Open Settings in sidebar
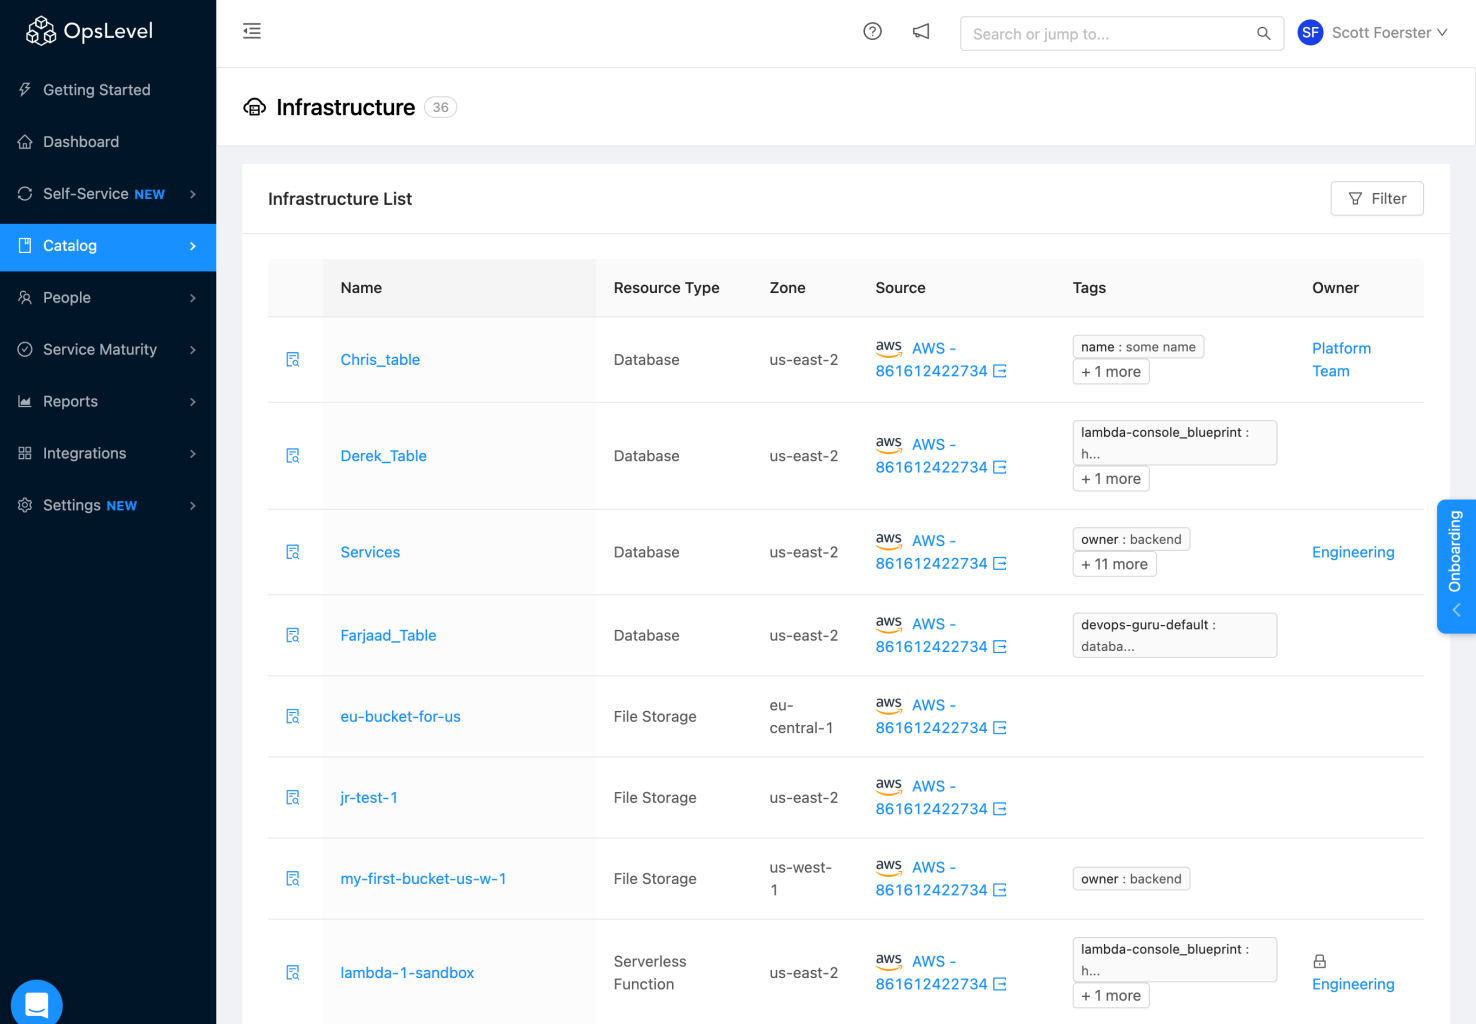 click(x=108, y=506)
